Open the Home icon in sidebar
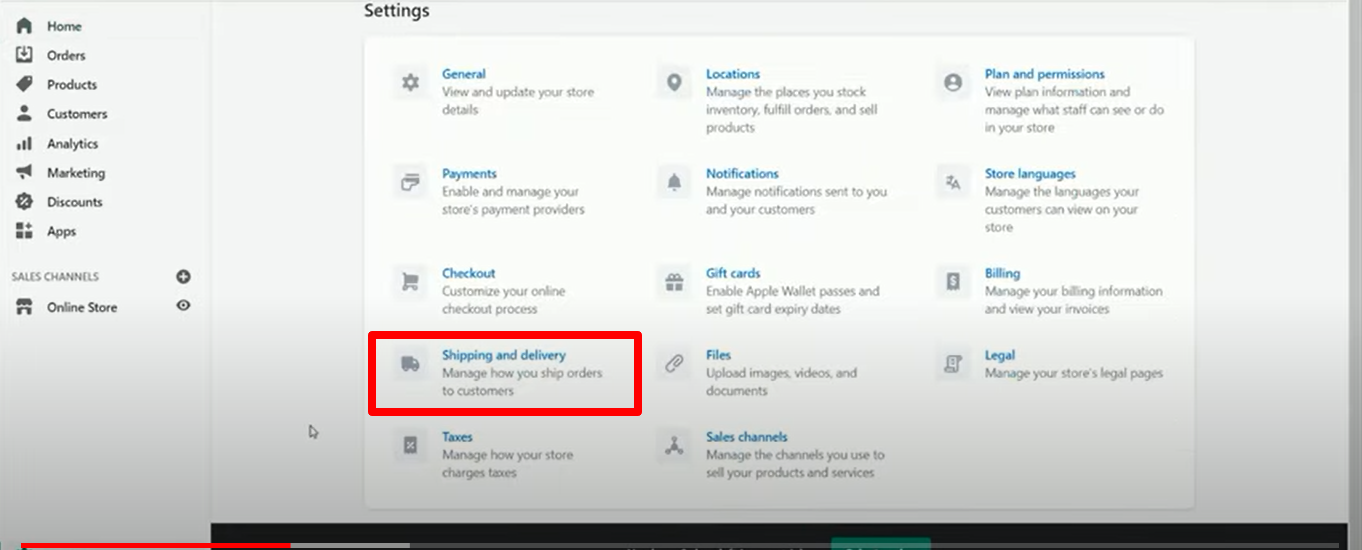The image size is (1362, 550). point(24,26)
